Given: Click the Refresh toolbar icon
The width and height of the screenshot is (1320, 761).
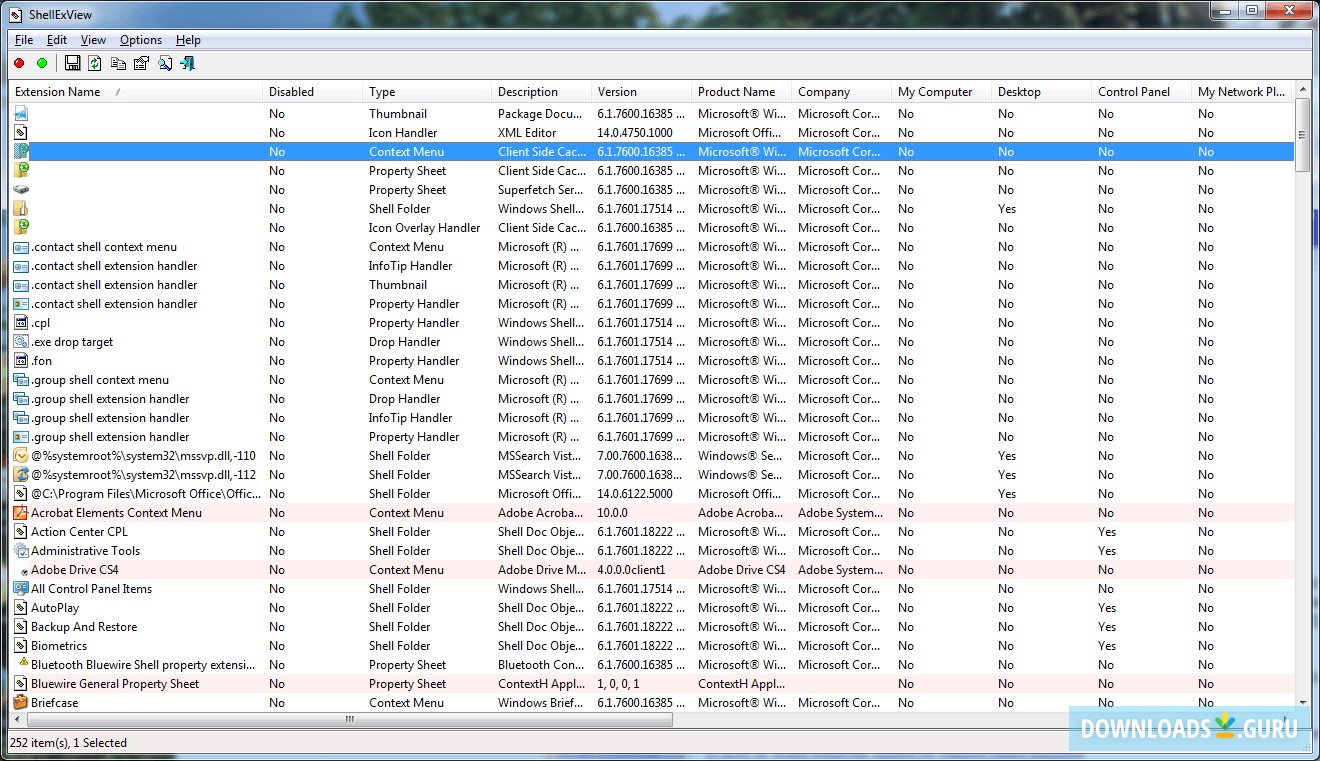Looking at the screenshot, I should [95, 63].
